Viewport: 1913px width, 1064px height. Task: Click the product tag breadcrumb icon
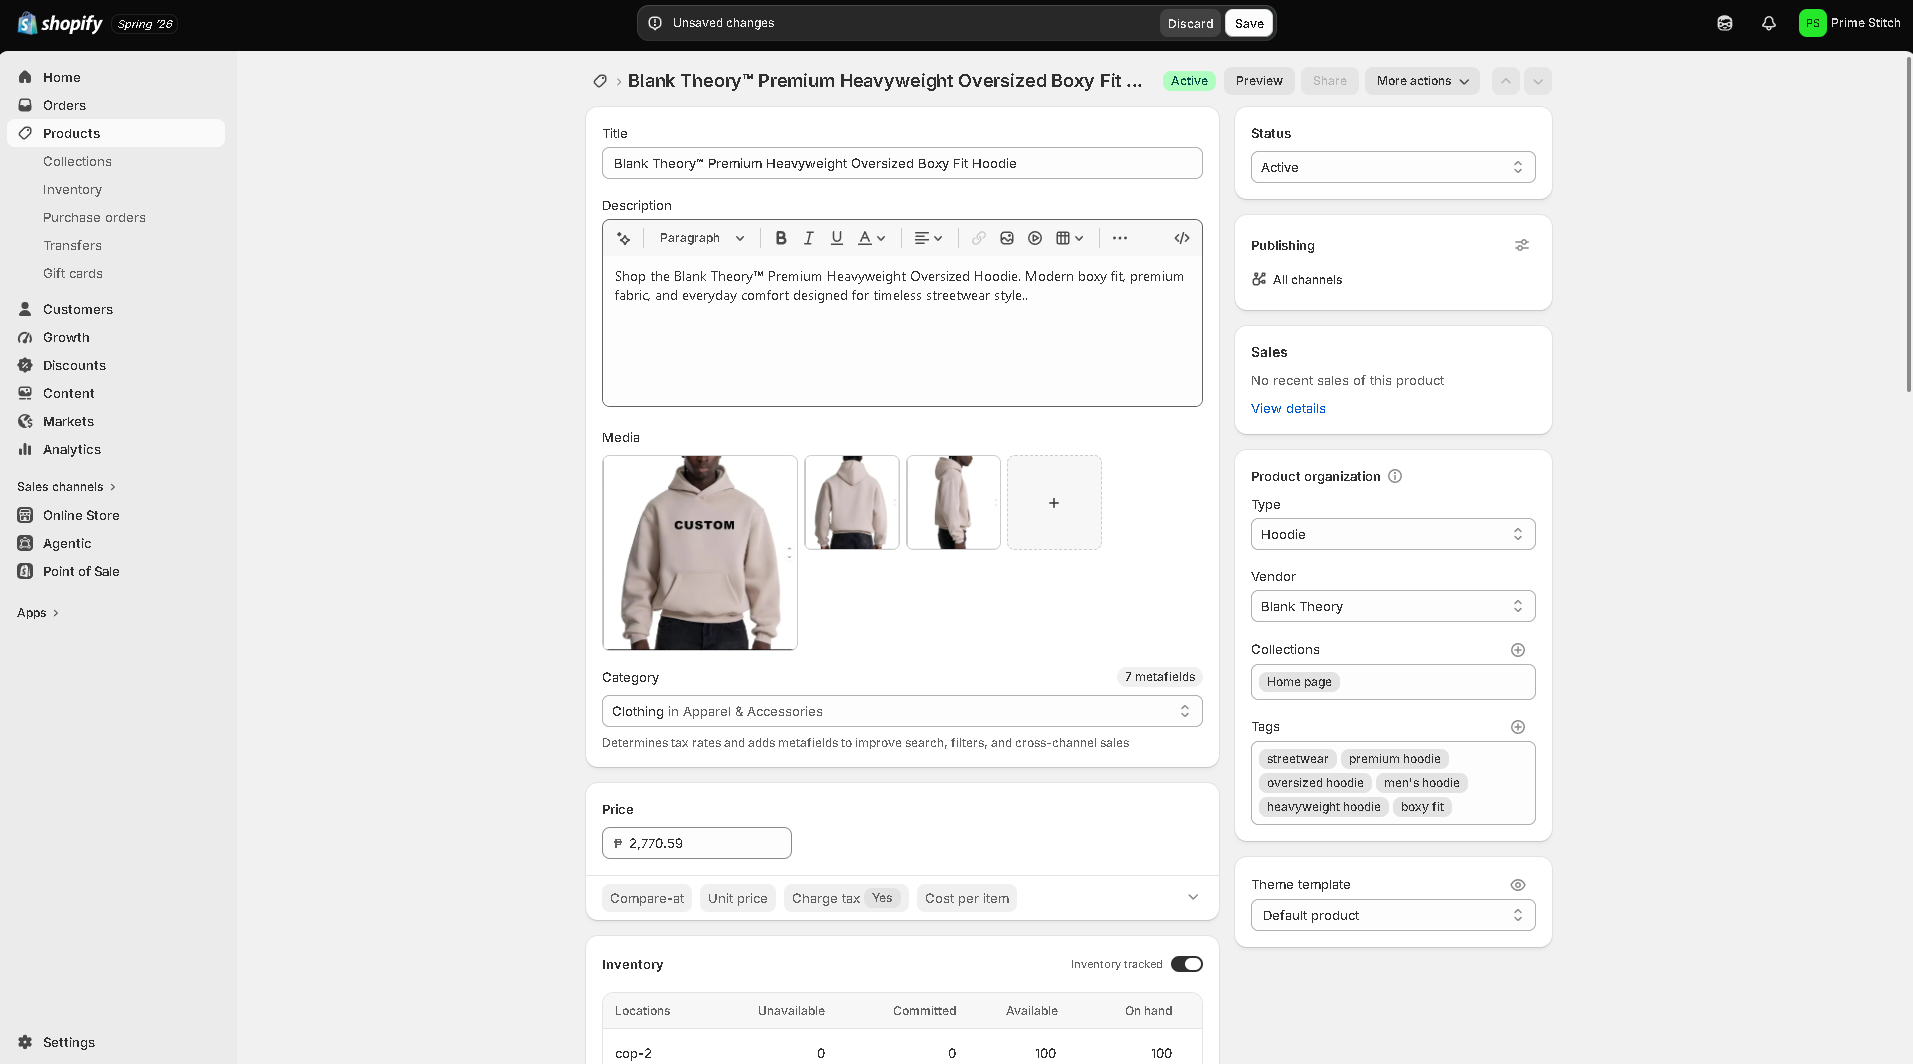[x=600, y=81]
